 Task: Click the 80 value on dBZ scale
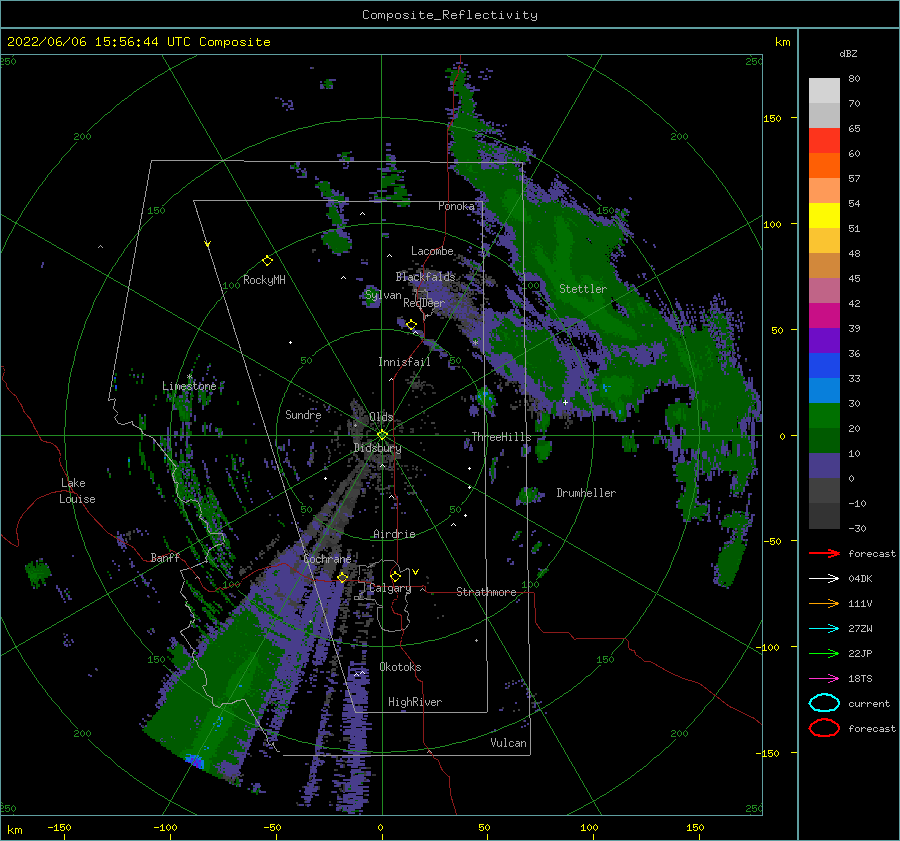[x=854, y=79]
